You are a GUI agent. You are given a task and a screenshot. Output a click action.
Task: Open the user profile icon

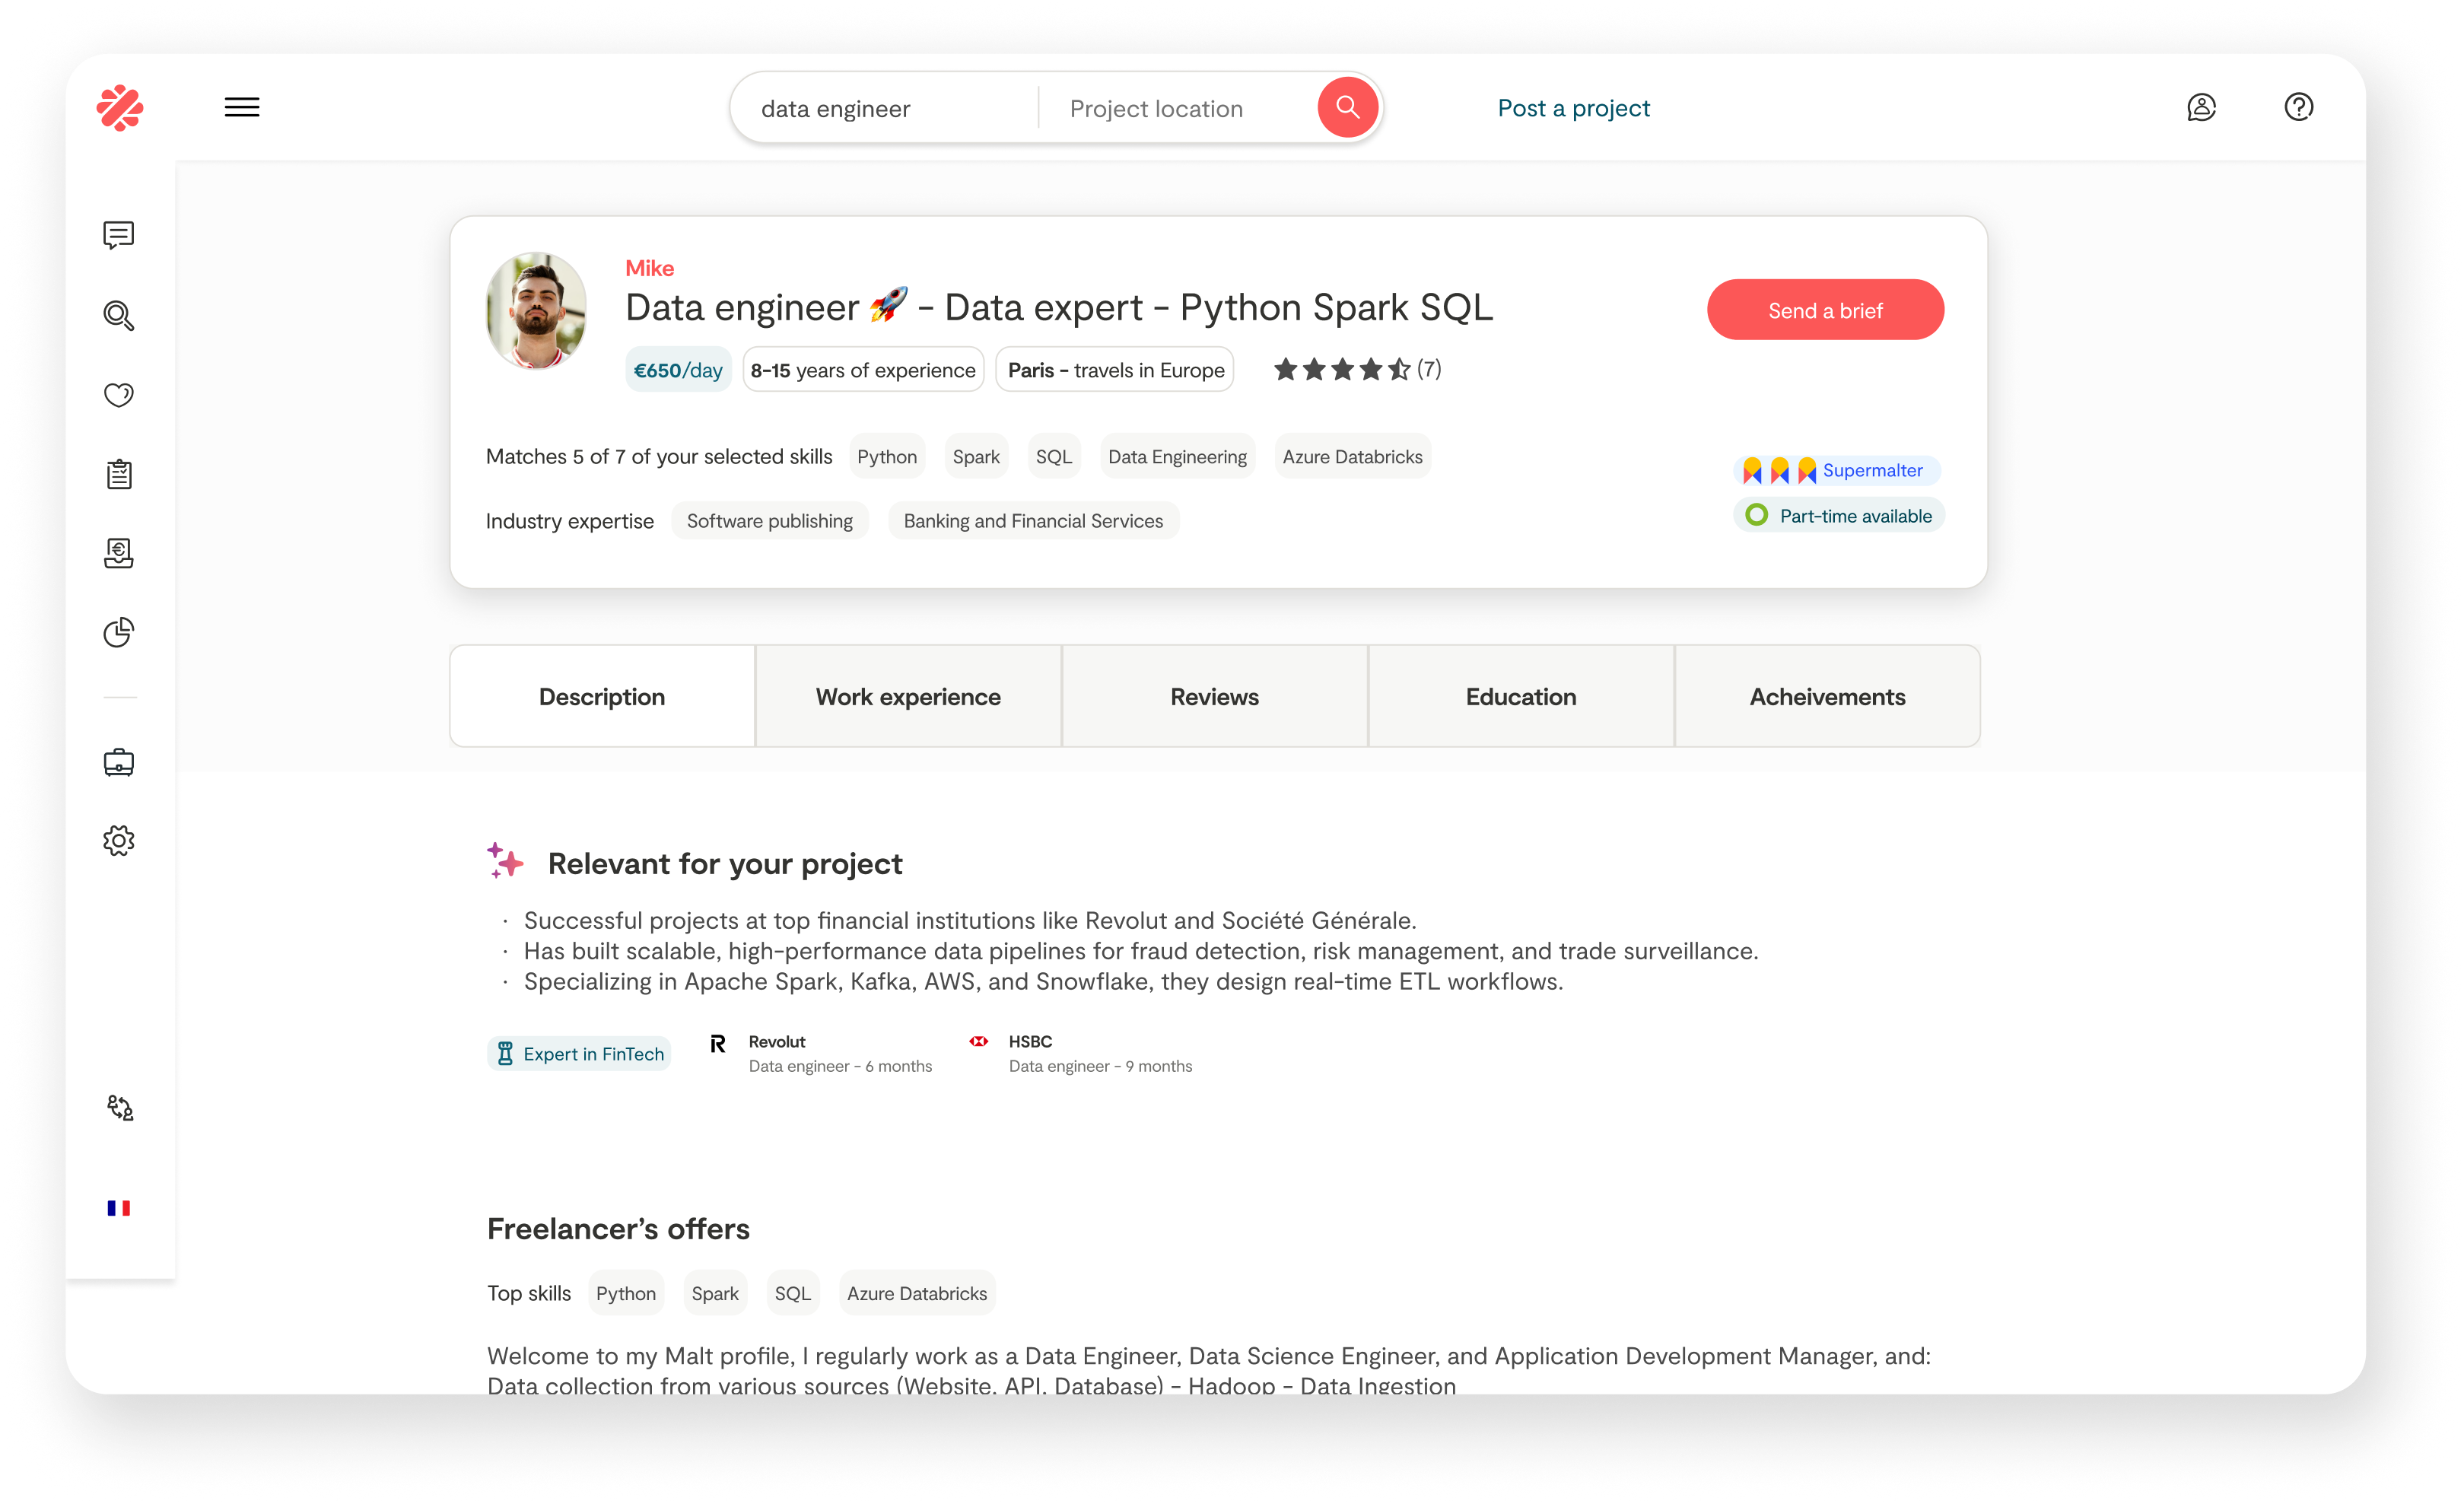[x=2201, y=107]
